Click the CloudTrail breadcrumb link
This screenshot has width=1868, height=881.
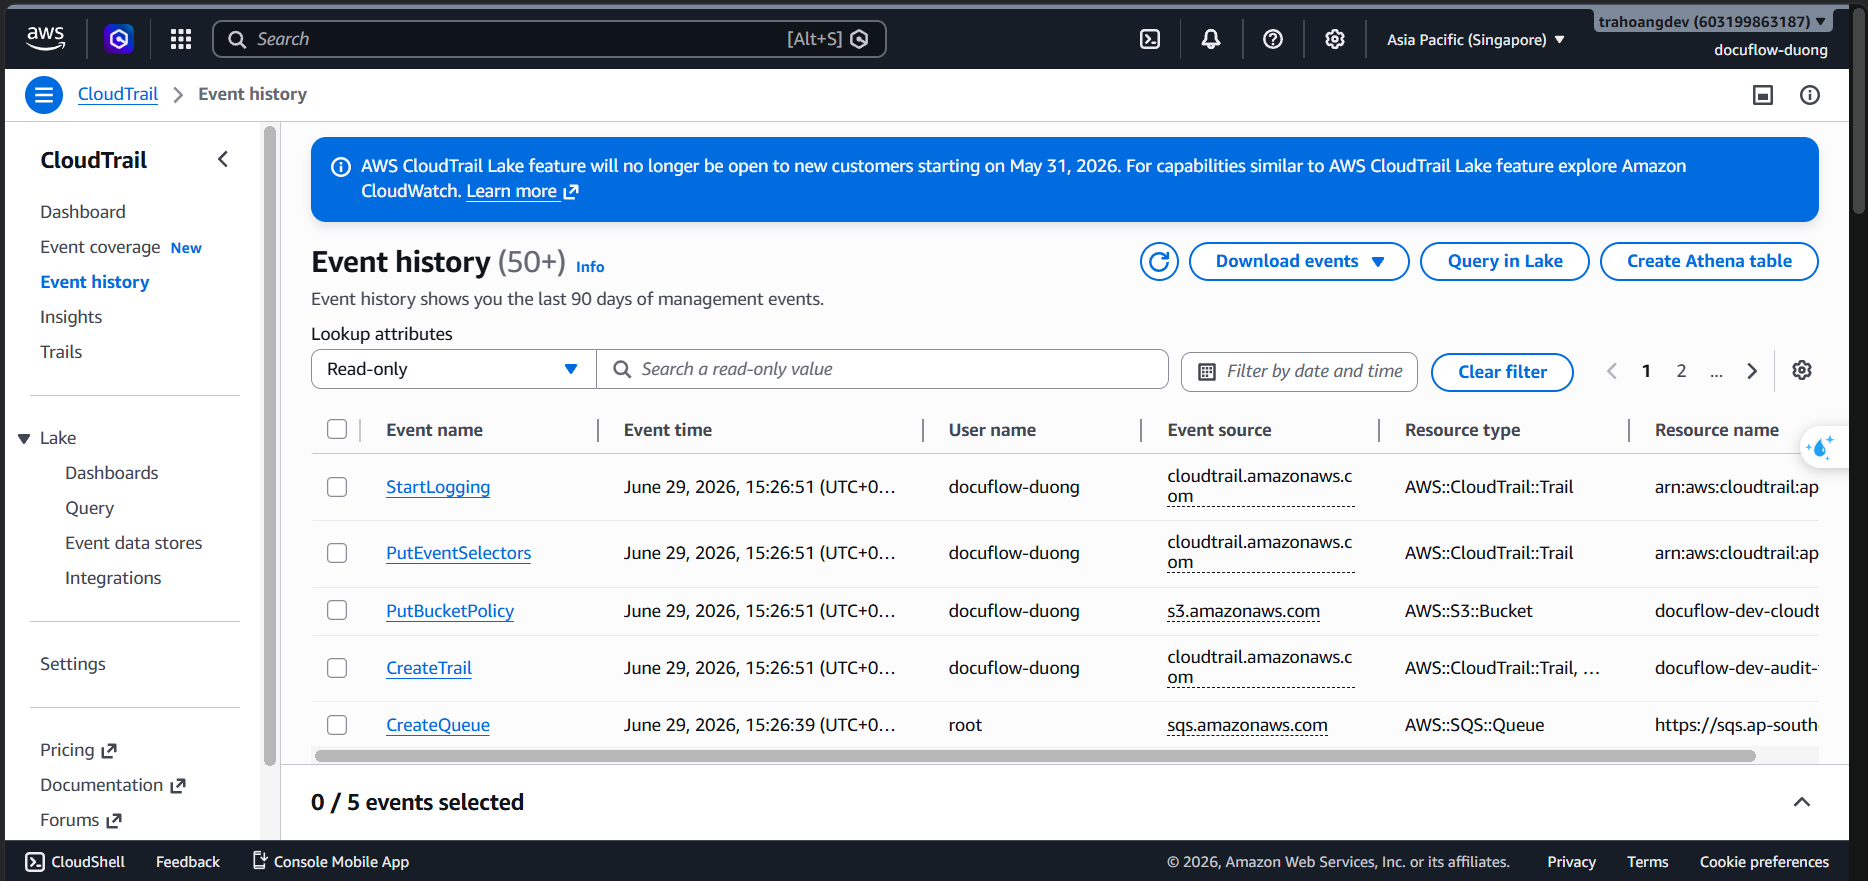(x=118, y=94)
